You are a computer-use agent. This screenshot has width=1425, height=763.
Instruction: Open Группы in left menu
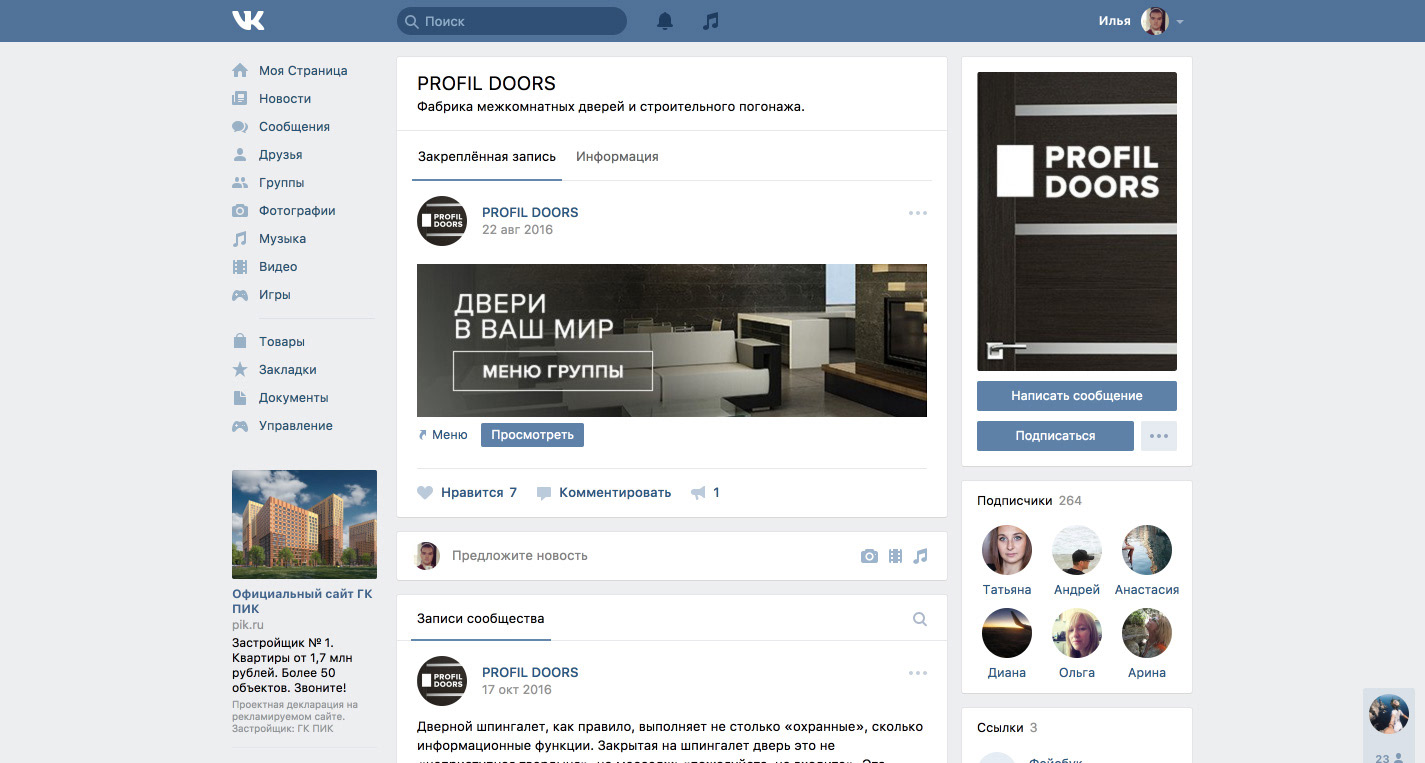[281, 183]
